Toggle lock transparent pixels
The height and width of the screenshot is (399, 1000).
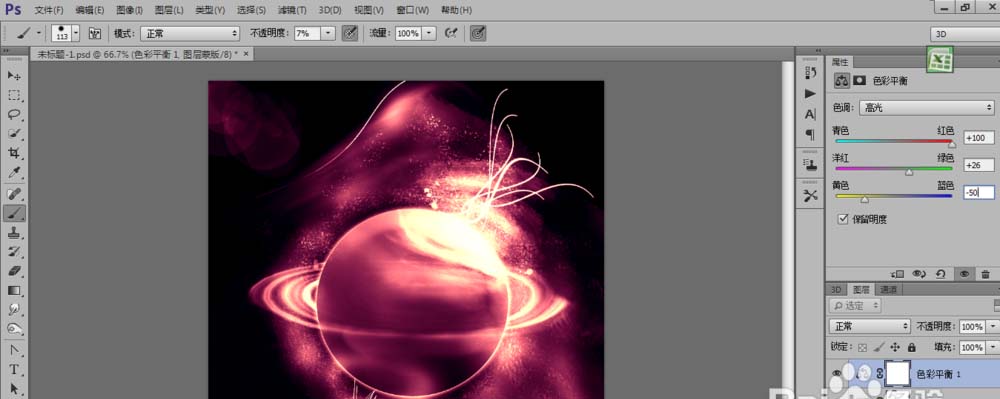click(x=862, y=348)
